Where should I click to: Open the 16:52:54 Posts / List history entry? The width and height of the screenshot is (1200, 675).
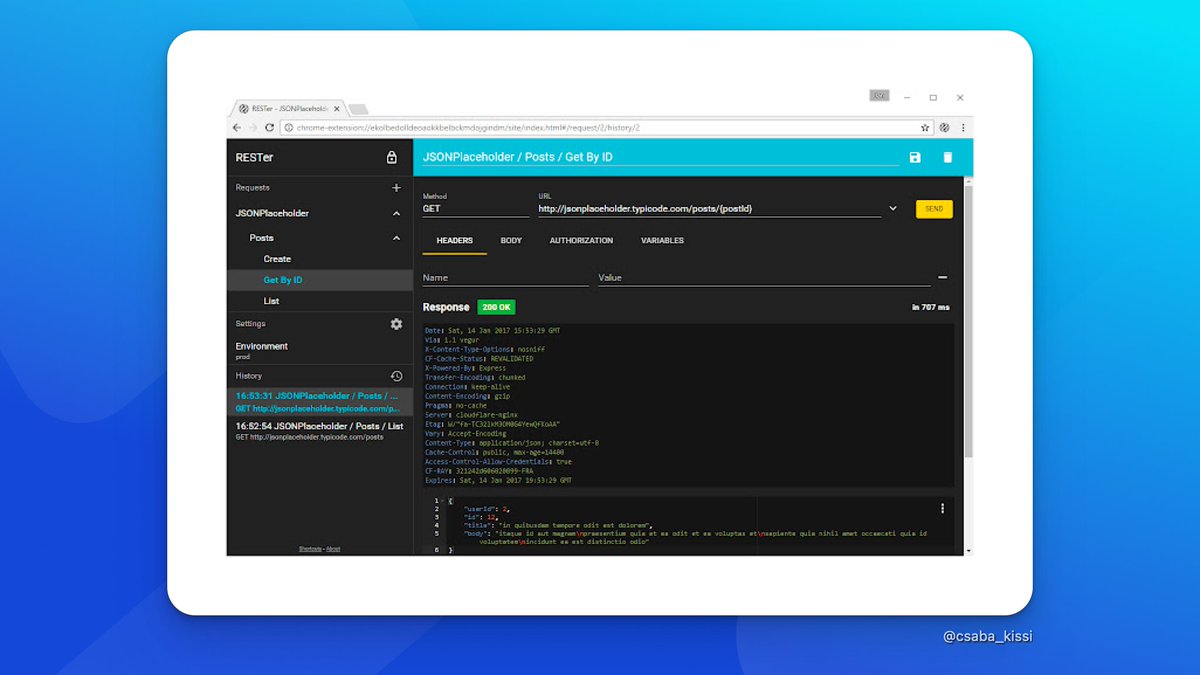(x=320, y=431)
